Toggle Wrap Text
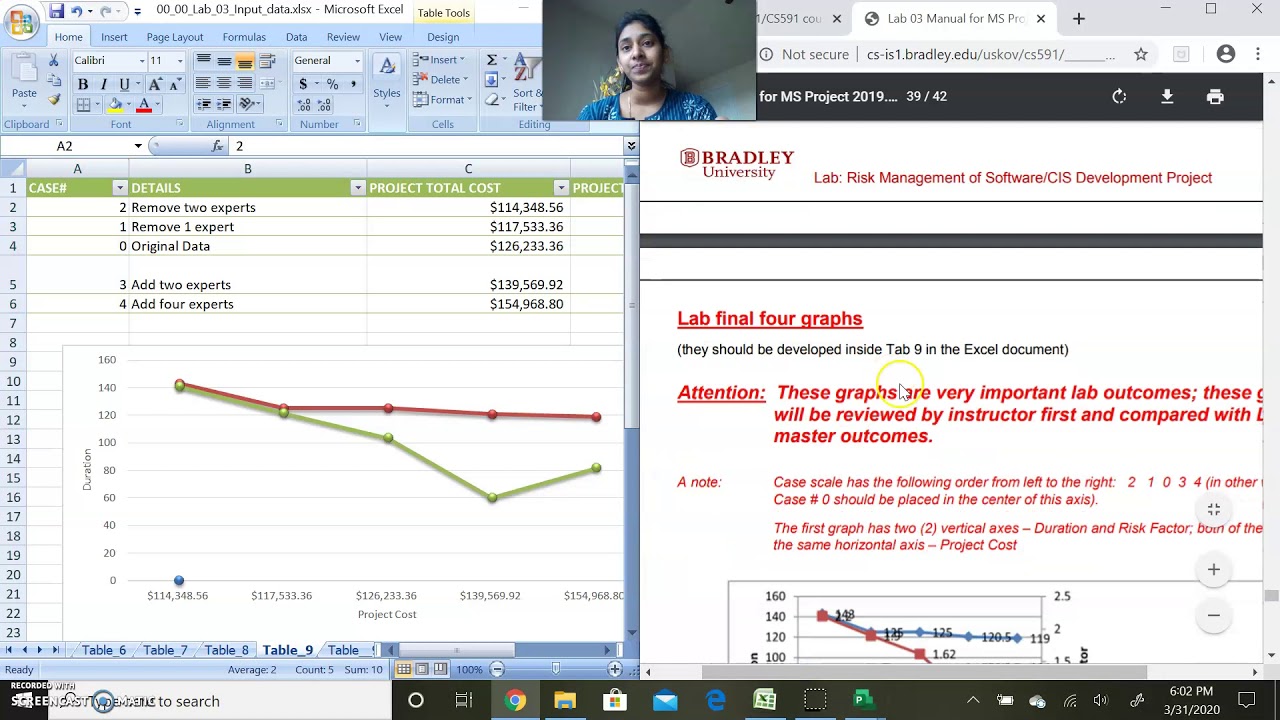Viewport: 1280px width, 720px height. tap(267, 62)
